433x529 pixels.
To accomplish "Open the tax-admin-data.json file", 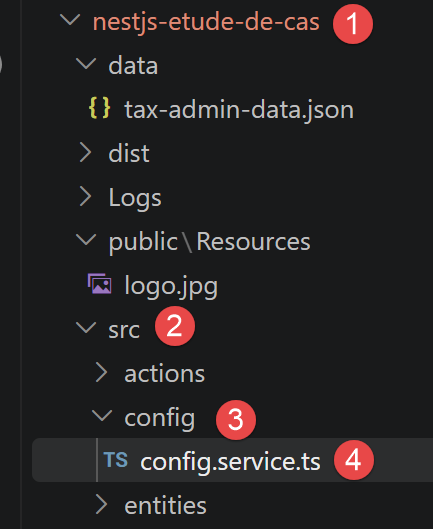I will 239,110.
